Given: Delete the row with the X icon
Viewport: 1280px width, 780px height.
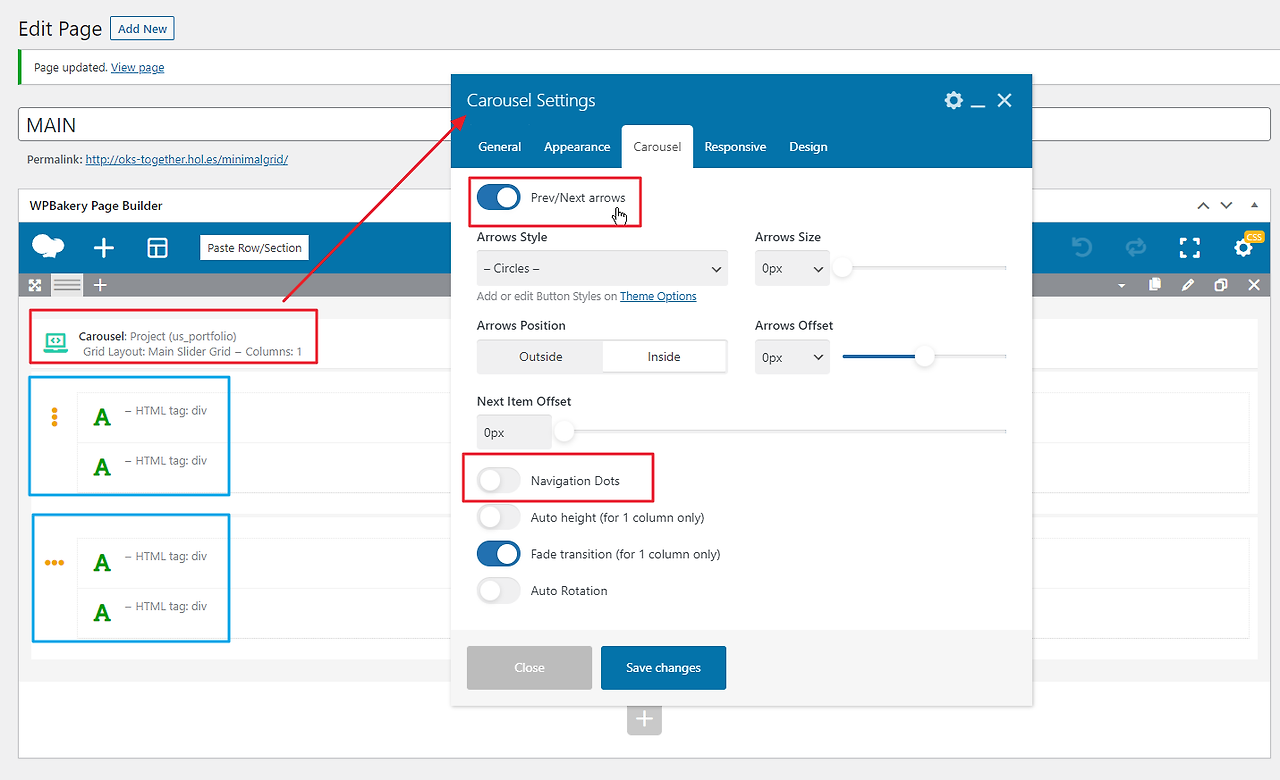Looking at the screenshot, I should (x=1254, y=285).
